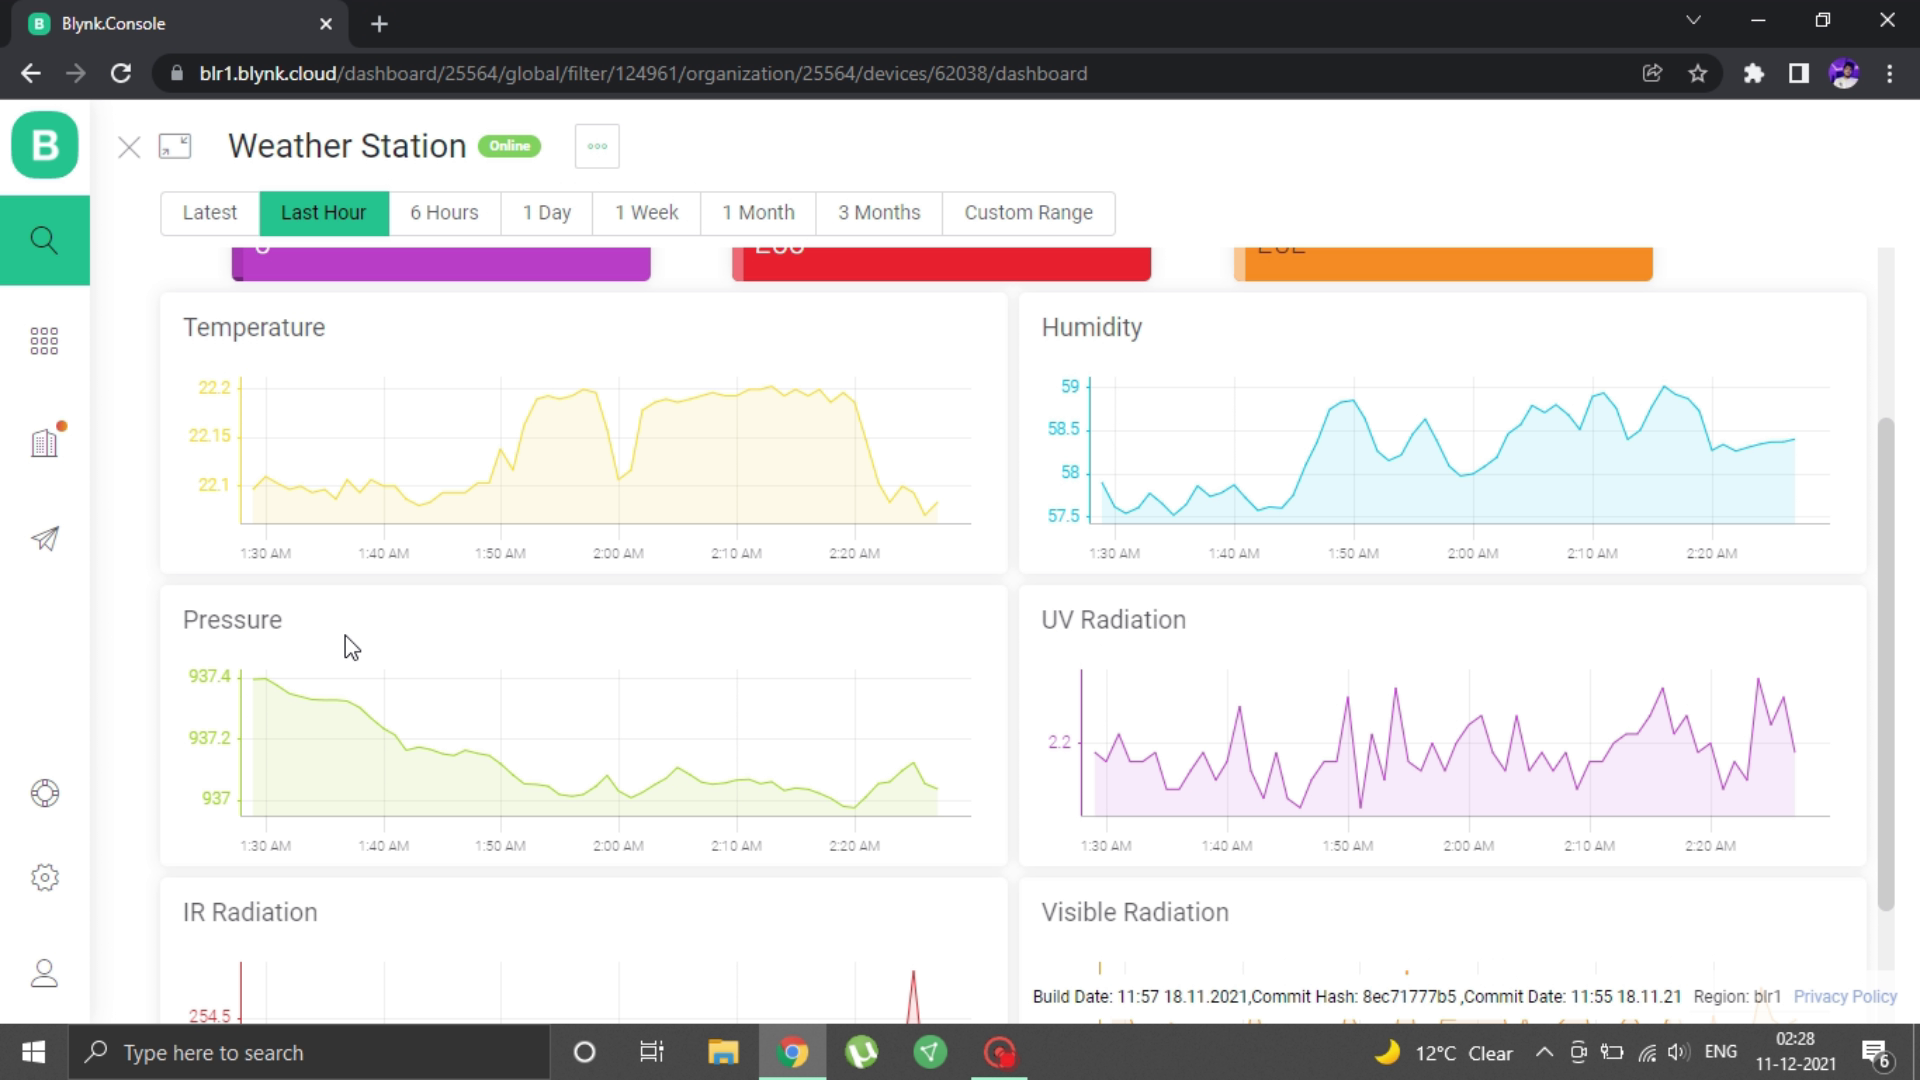Click the Chrome taskbar icon
Image resolution: width=1920 pixels, height=1080 pixels.
click(x=792, y=1052)
